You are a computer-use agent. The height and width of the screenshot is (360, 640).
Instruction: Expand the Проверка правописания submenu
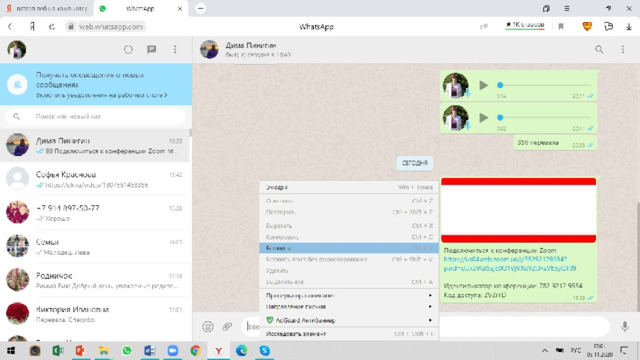click(349, 295)
